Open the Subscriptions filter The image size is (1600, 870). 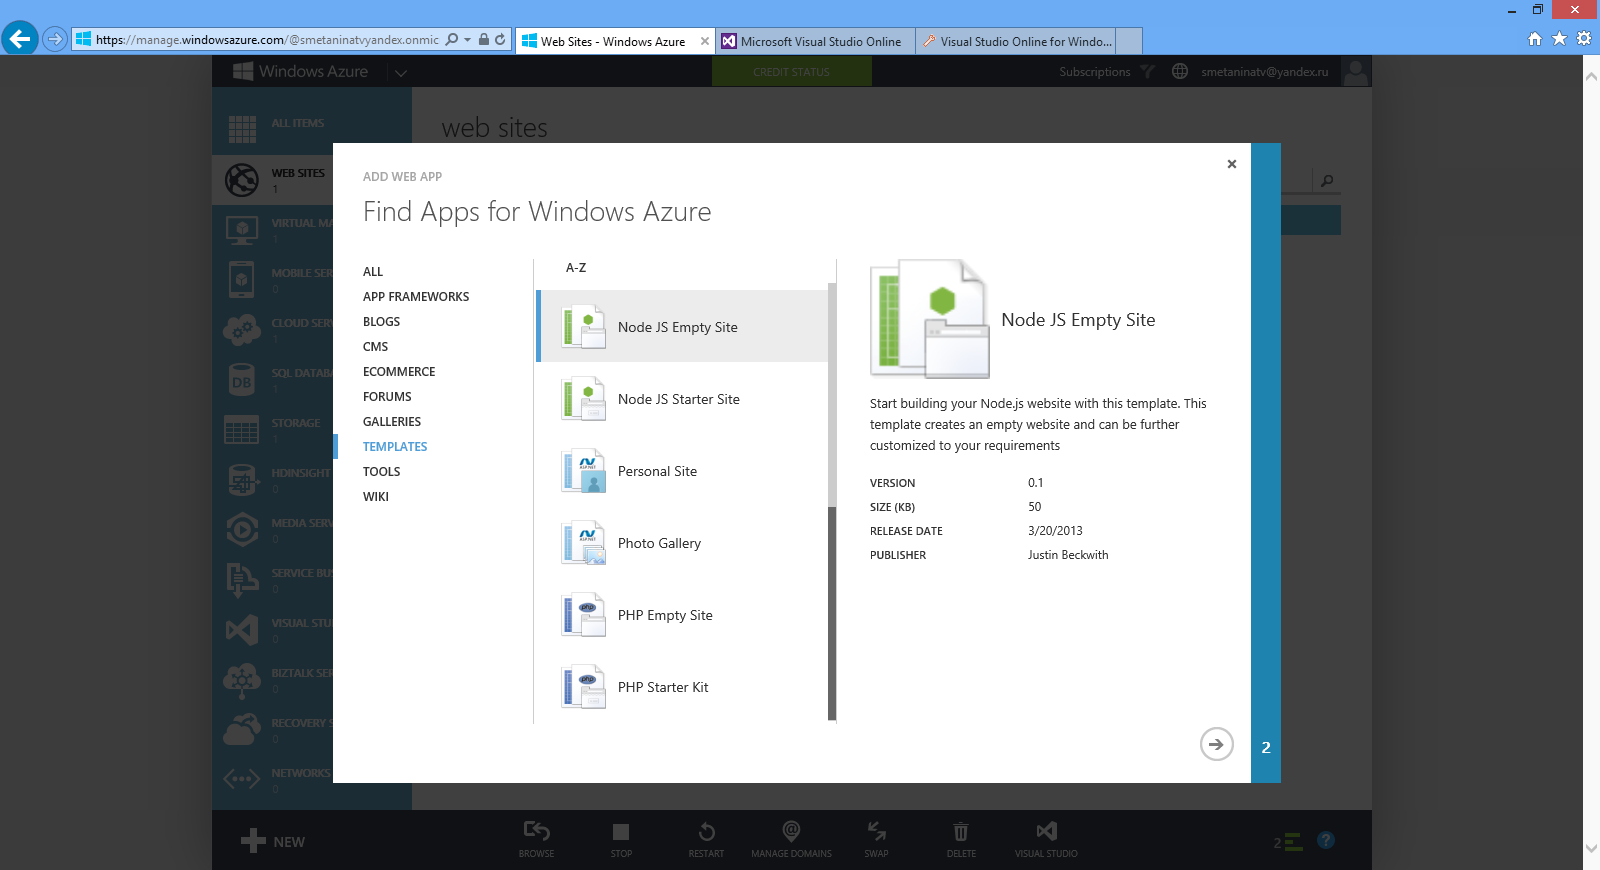(x=1107, y=72)
